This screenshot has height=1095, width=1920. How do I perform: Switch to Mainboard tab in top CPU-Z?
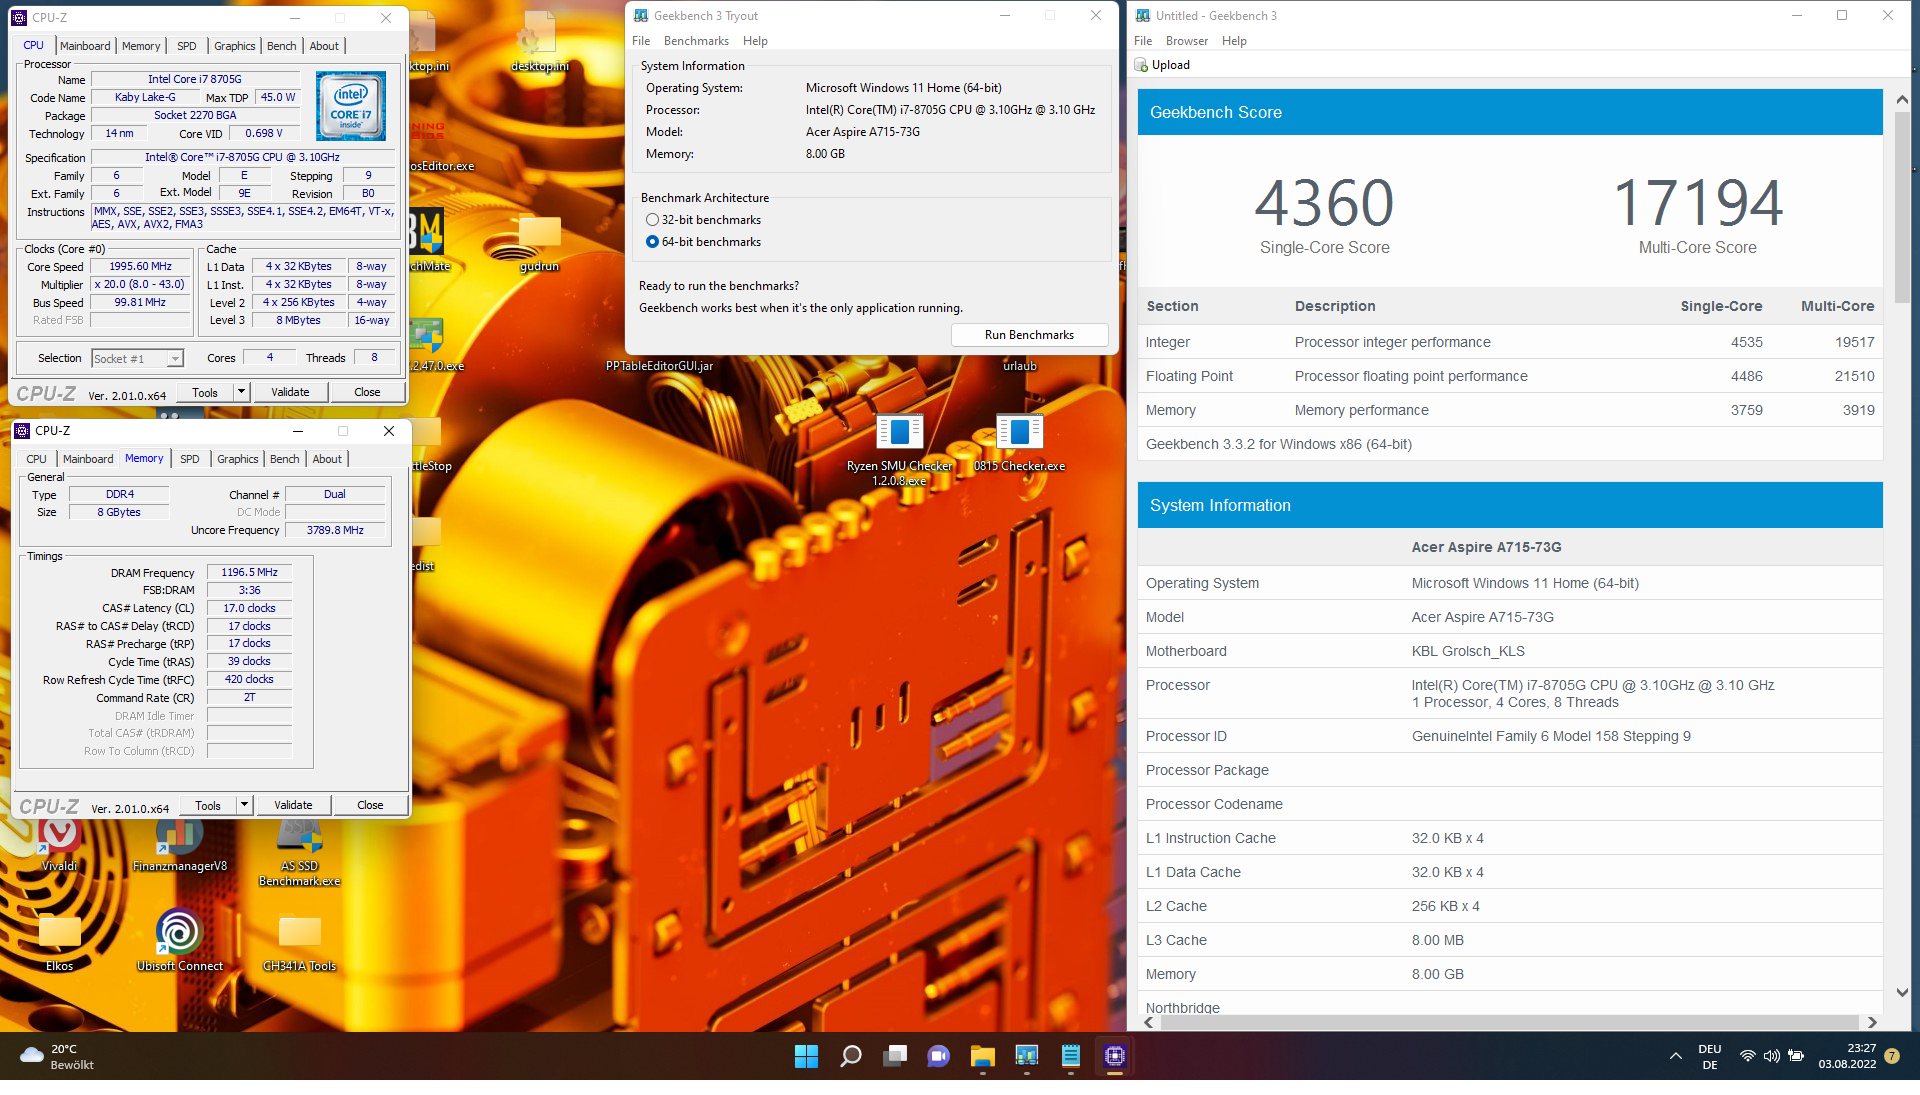85,46
